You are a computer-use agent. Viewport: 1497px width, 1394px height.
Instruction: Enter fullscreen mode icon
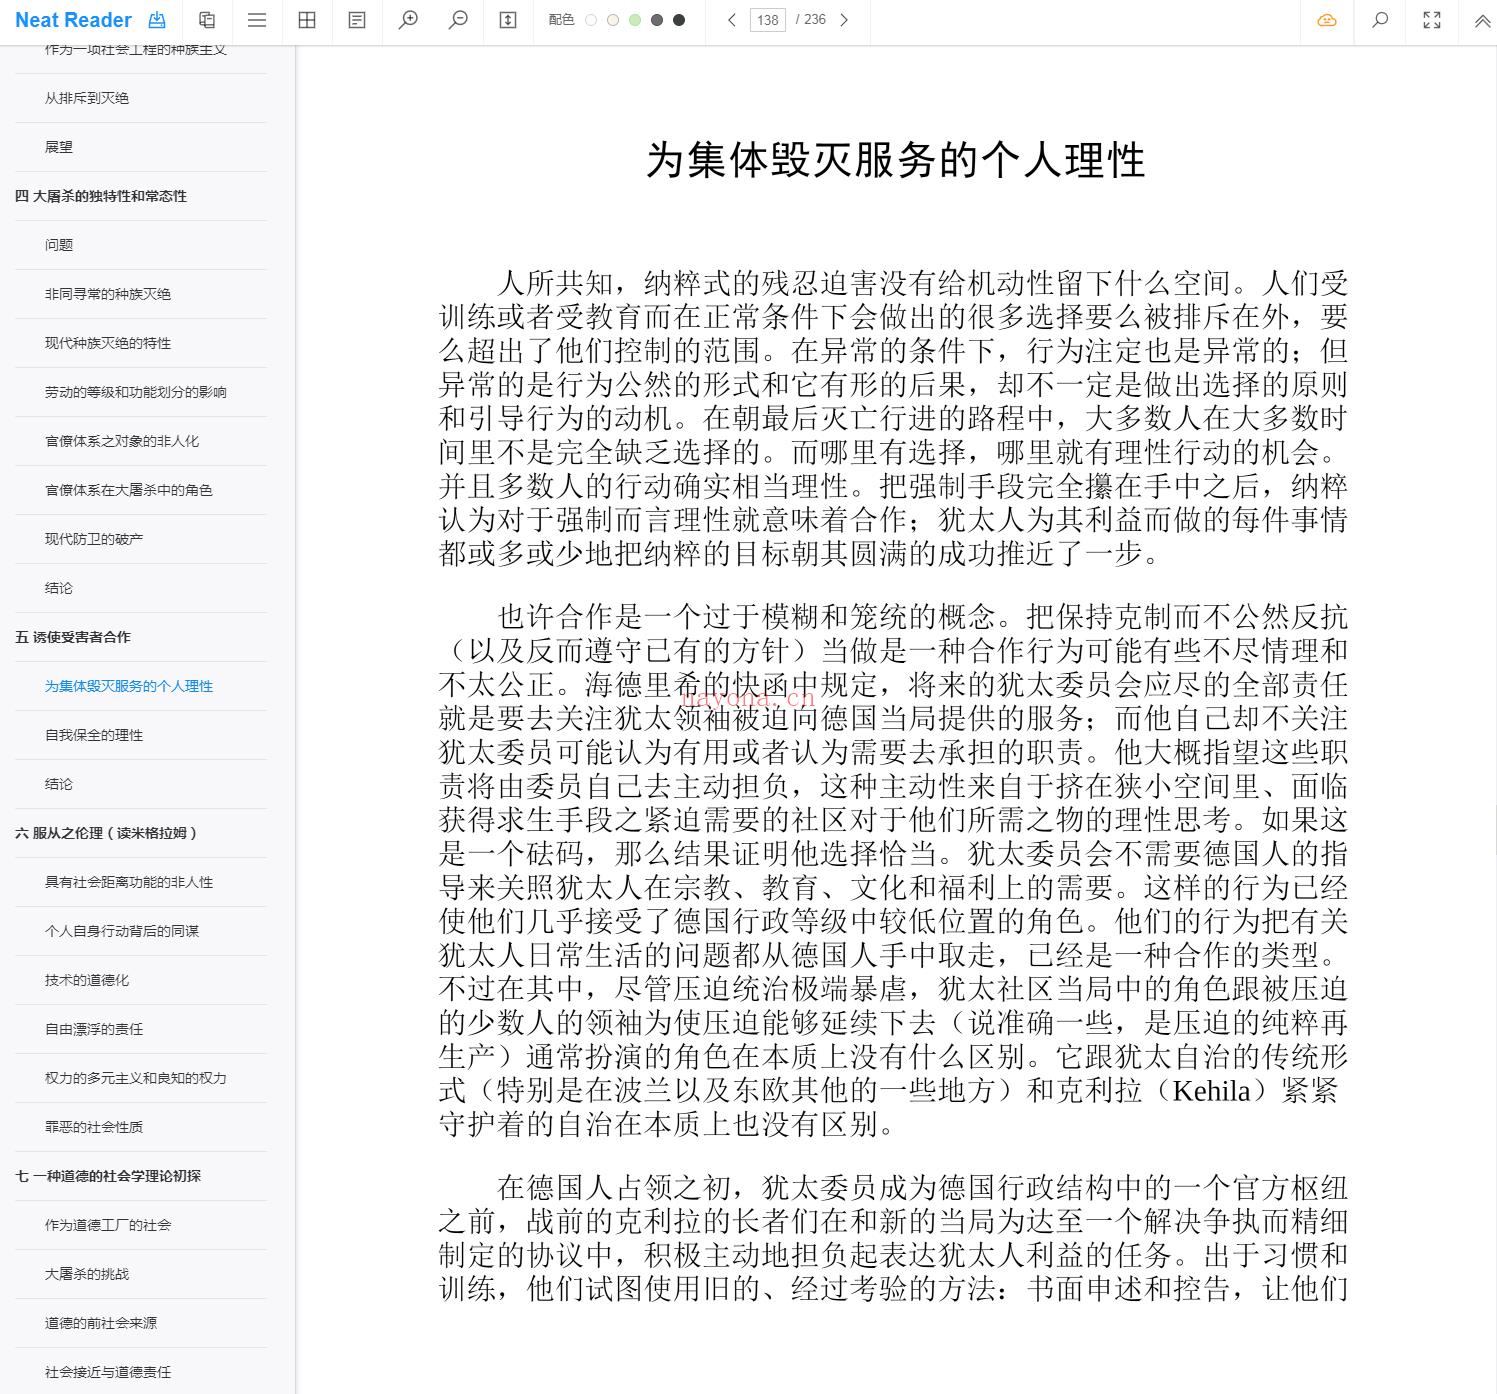[x=1432, y=20]
